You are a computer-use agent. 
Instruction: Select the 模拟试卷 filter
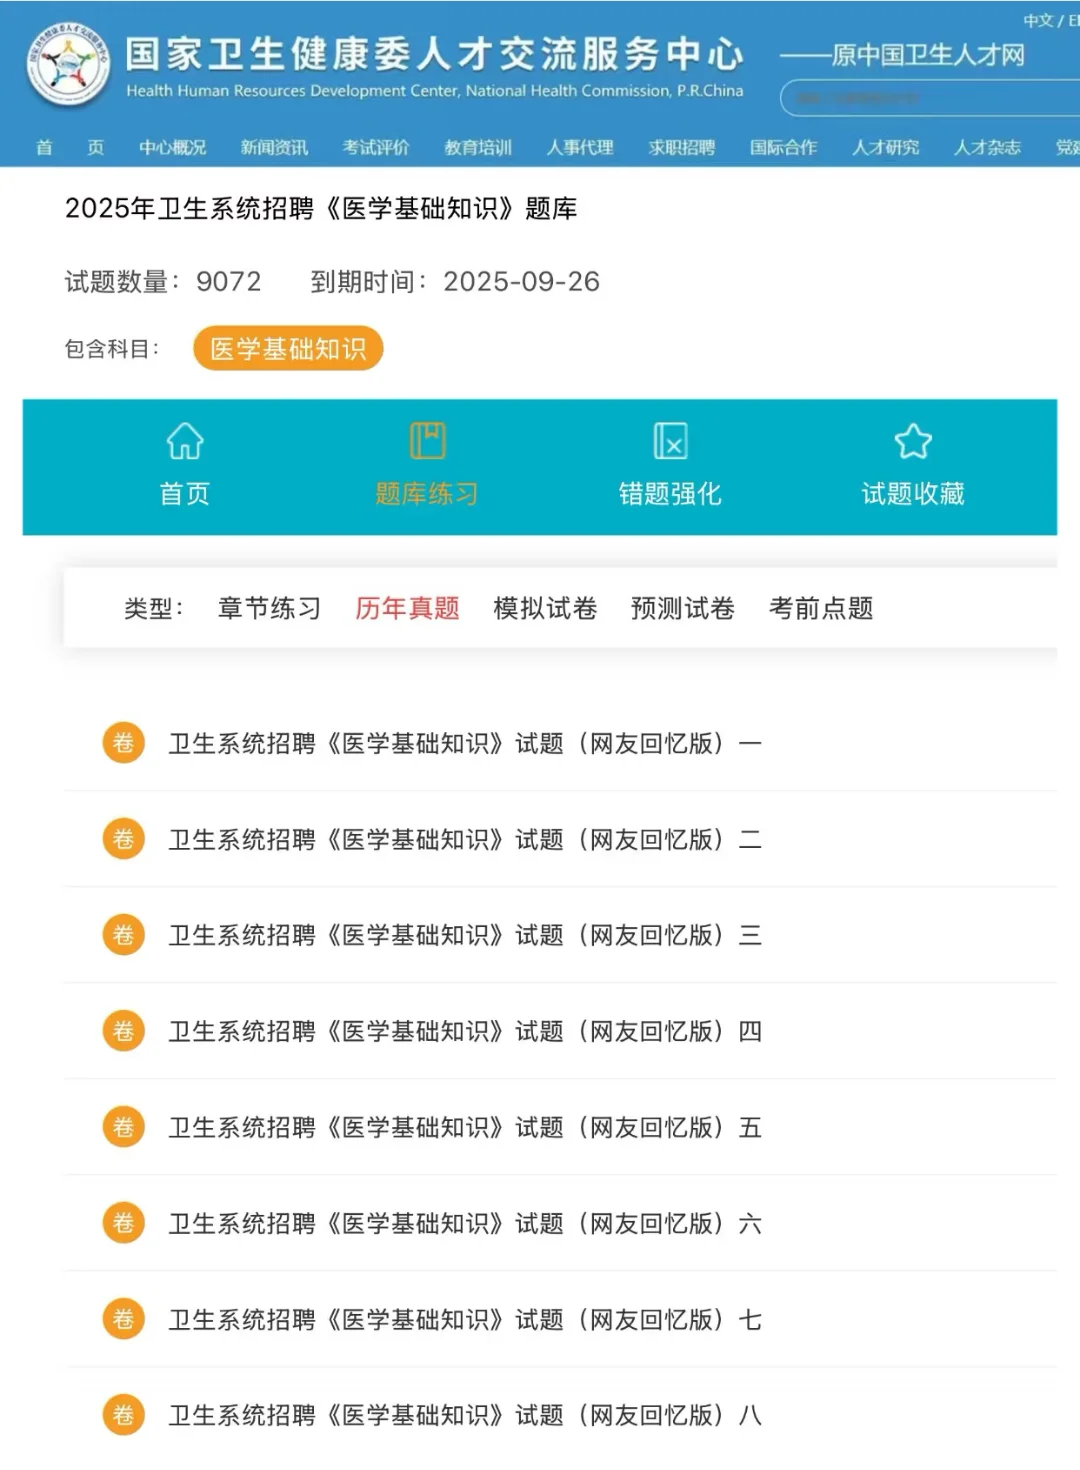pos(544,608)
